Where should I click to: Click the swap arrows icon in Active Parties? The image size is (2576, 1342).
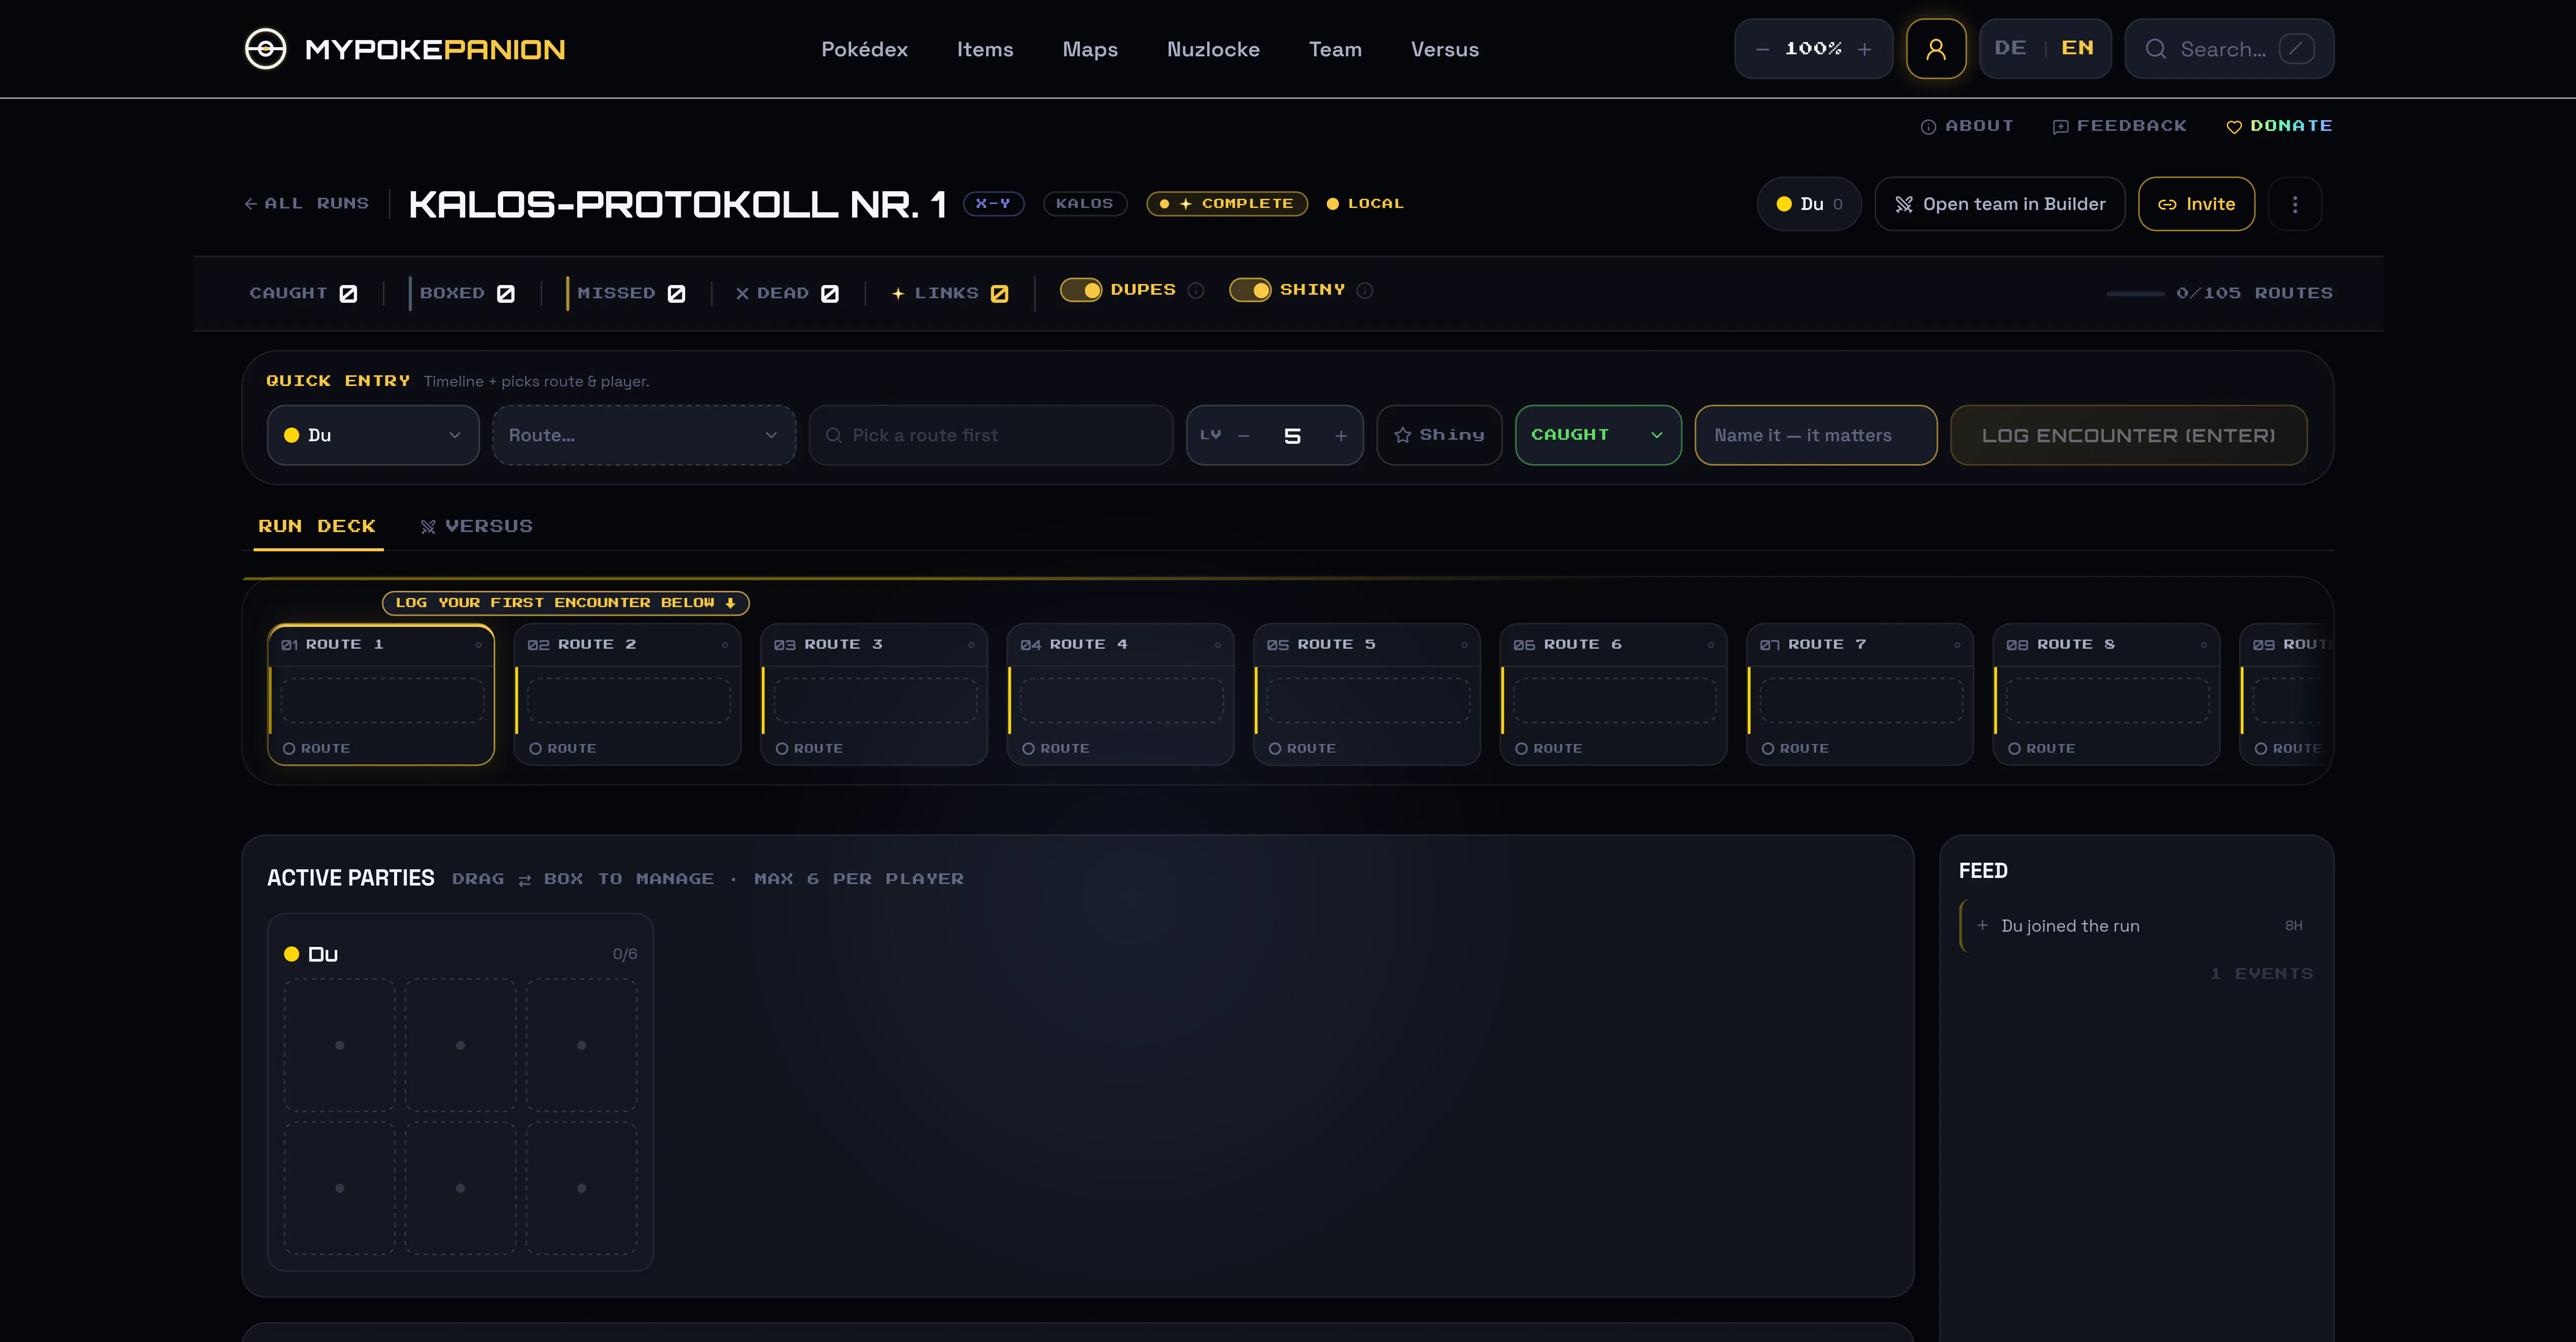click(524, 880)
